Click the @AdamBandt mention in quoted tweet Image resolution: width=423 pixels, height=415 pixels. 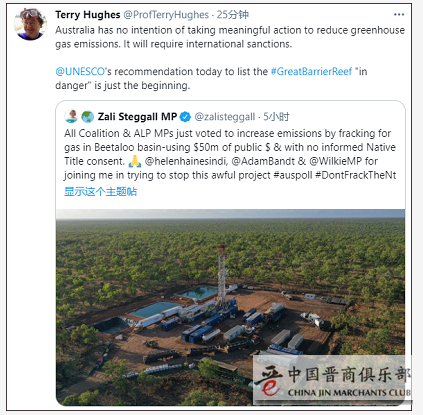(263, 161)
